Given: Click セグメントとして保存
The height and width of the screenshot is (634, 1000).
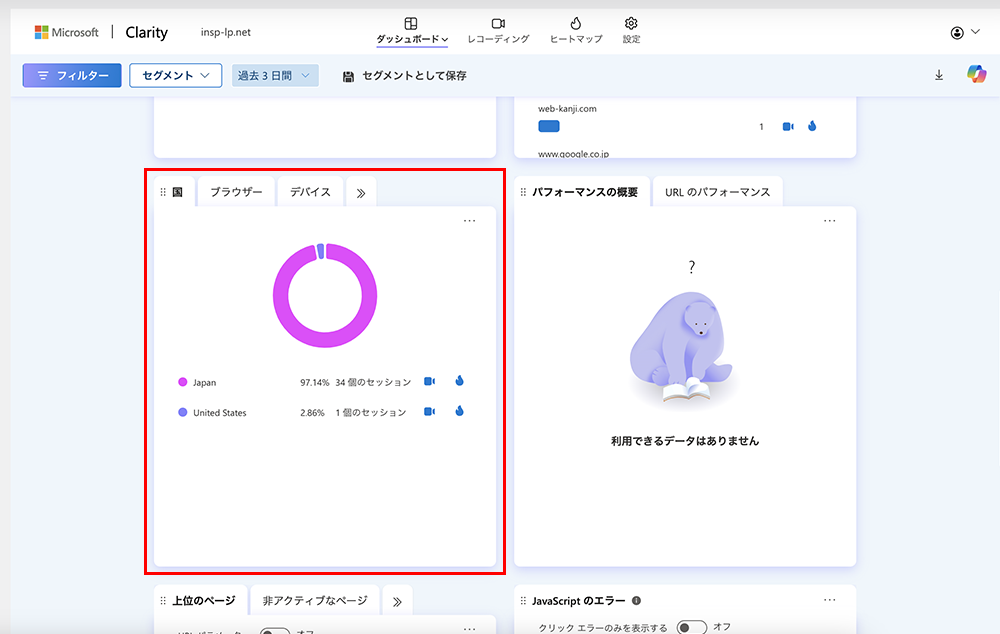Looking at the screenshot, I should click(404, 76).
